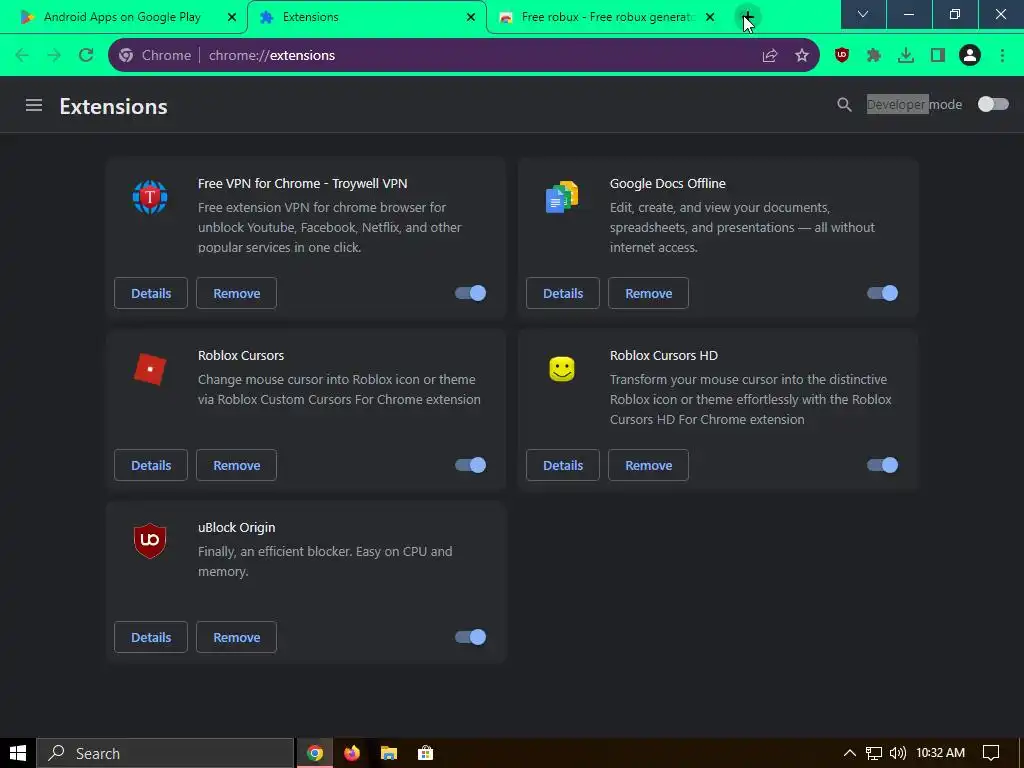Click the search extensions magnifier icon

coord(844,104)
